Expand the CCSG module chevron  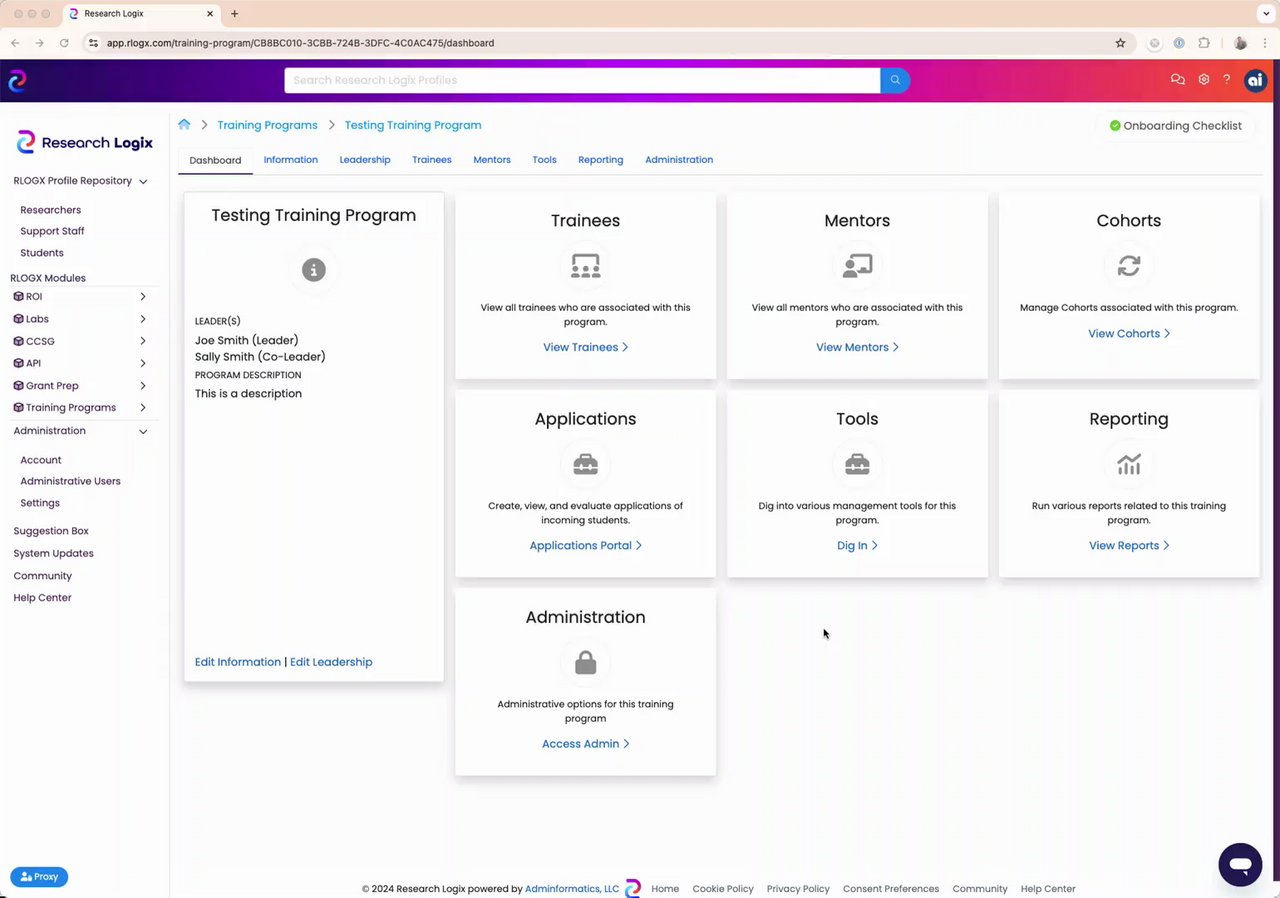[x=143, y=341]
